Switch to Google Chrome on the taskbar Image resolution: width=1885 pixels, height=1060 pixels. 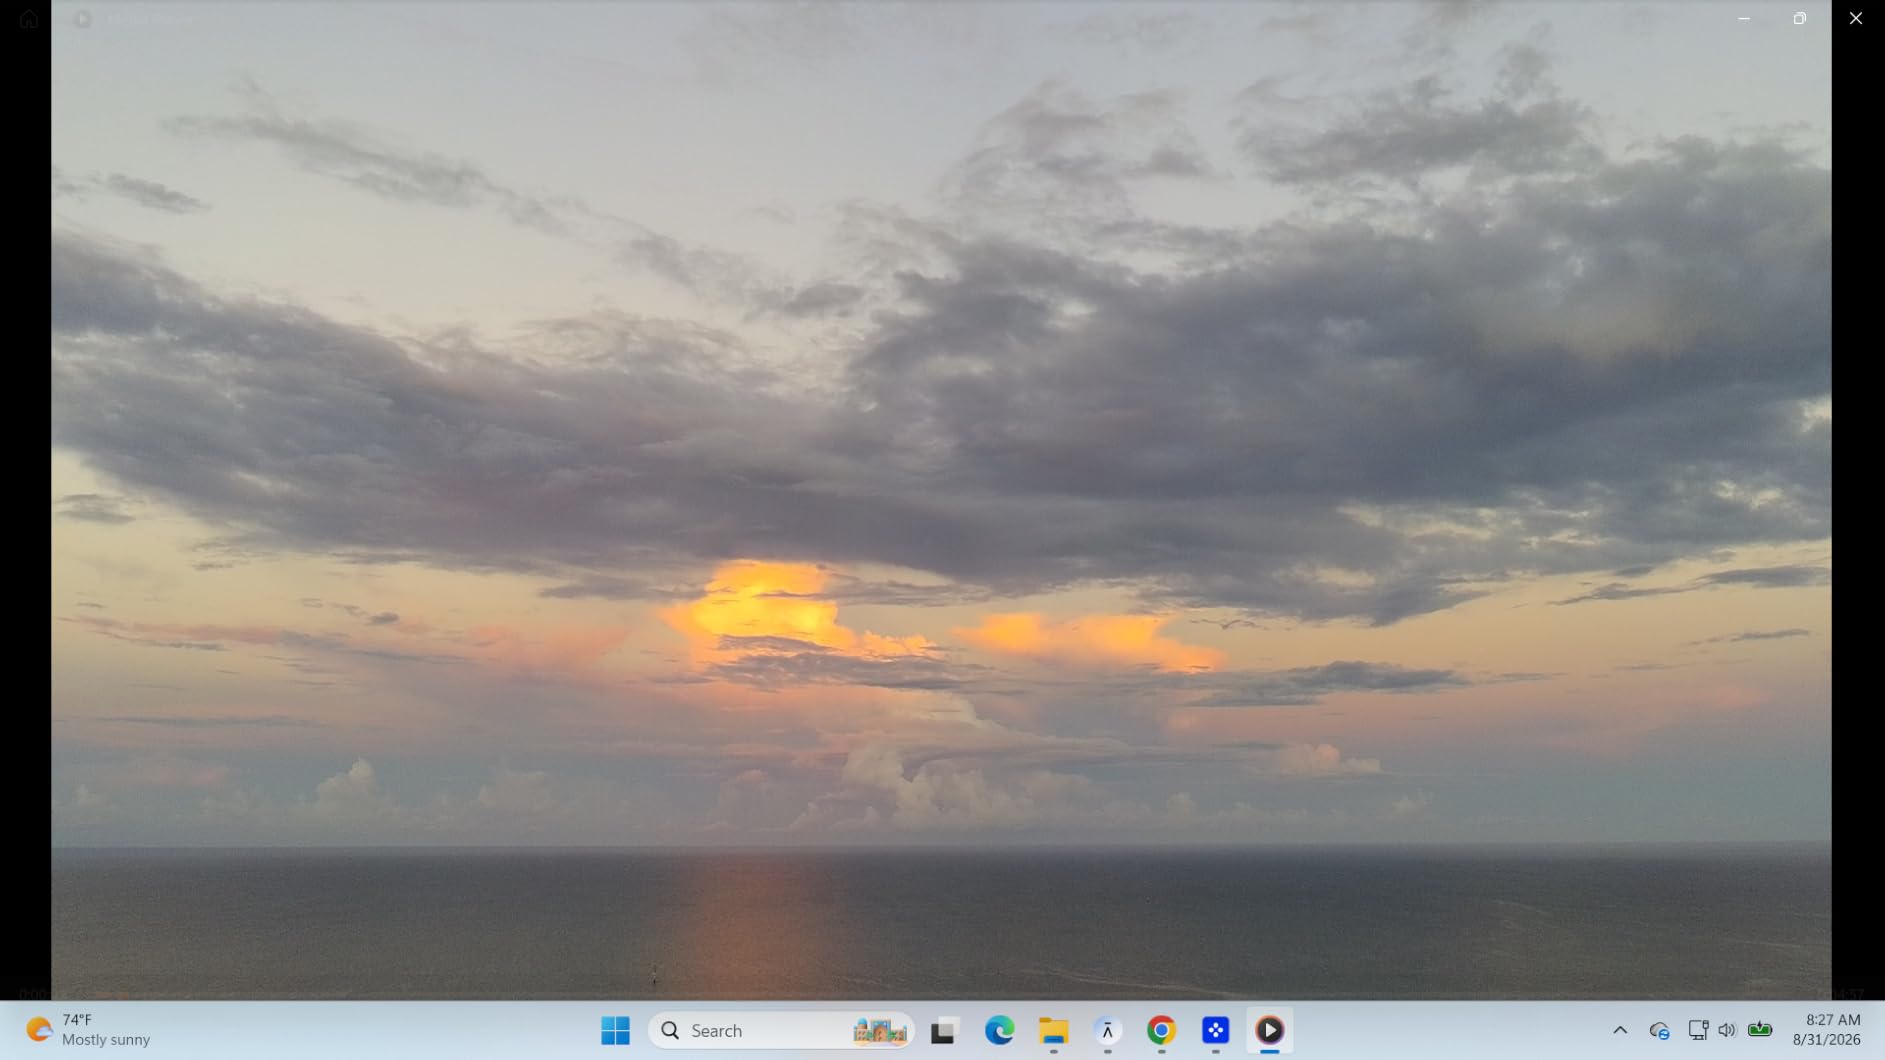tap(1161, 1030)
